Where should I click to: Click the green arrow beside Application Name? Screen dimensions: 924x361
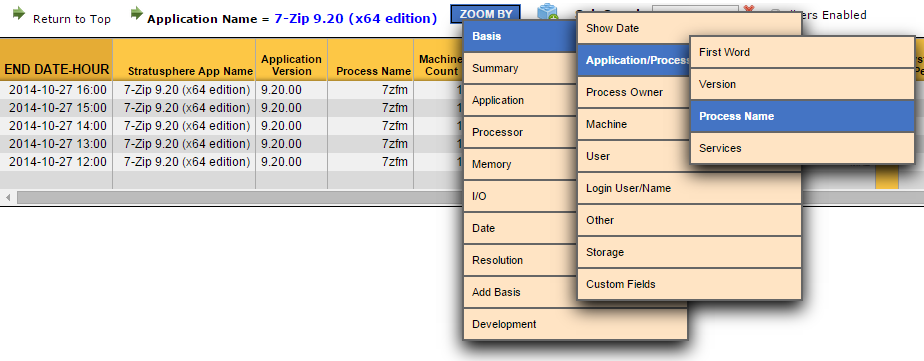click(137, 13)
